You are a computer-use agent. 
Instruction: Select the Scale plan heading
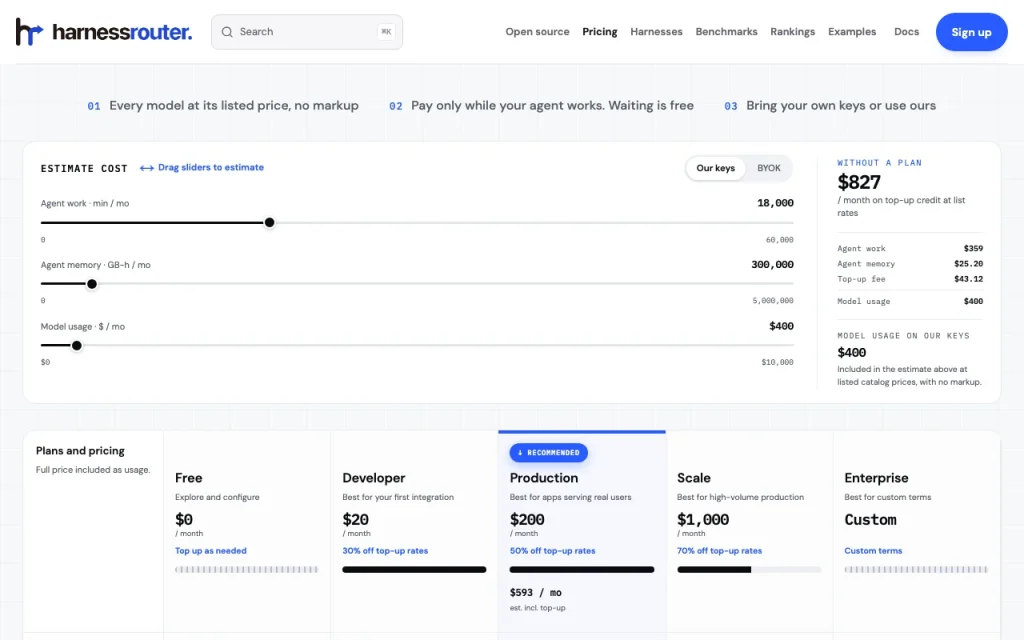694,478
